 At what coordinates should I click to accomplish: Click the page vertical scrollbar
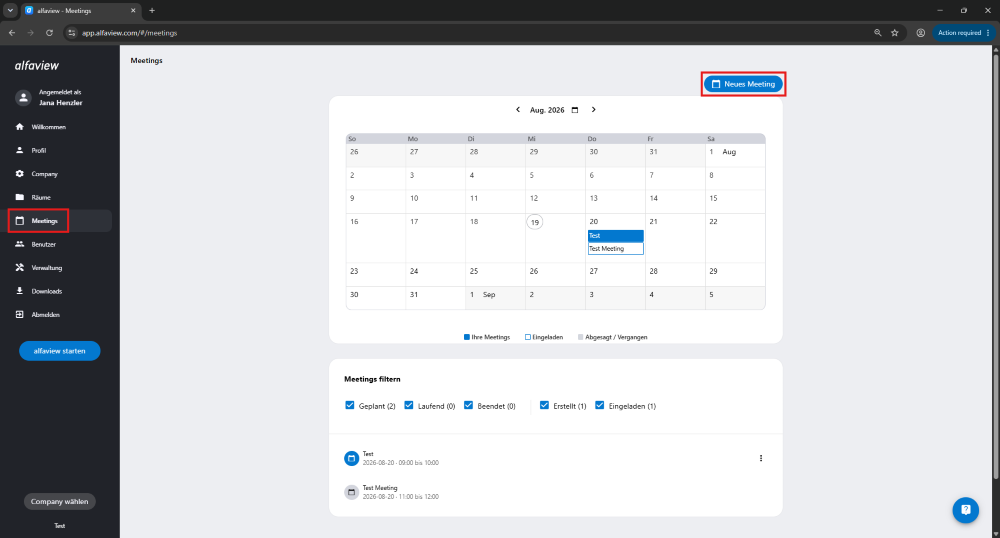tap(996, 268)
